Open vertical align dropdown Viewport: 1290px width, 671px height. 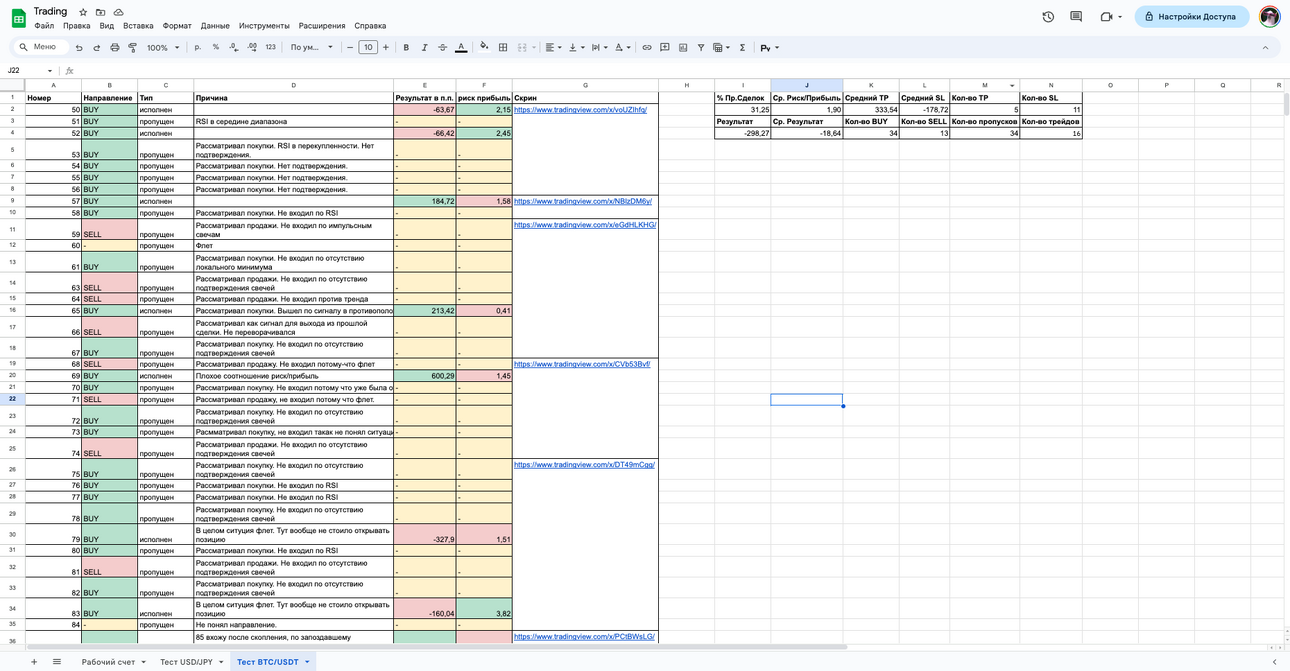(x=575, y=47)
